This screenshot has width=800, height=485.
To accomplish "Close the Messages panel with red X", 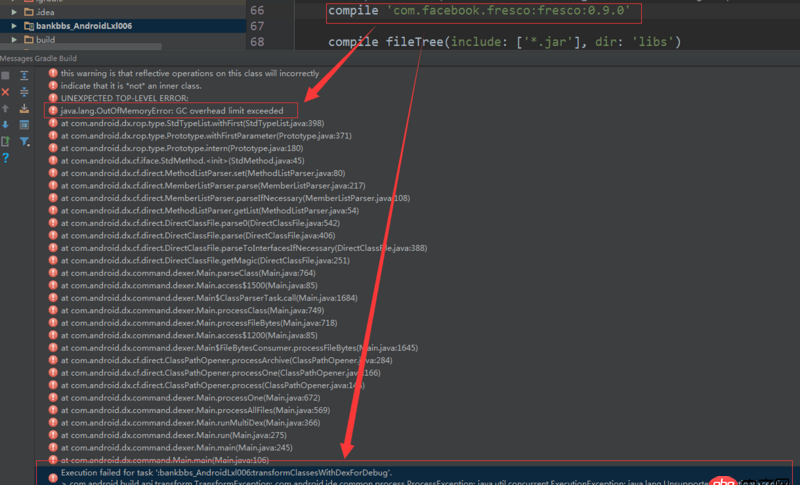I will 5,92.
